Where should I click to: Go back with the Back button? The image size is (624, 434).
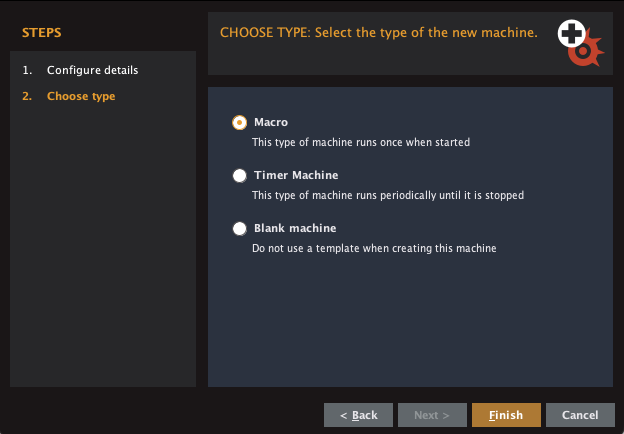pyautogui.click(x=358, y=415)
